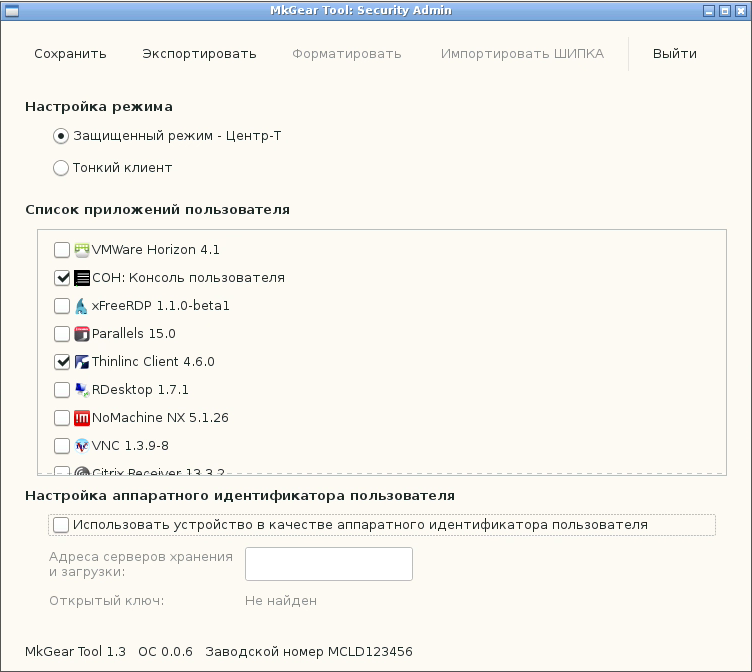752x672 pixels.
Task: Select RDesktop 1.7.1 label text
Action: 140,390
